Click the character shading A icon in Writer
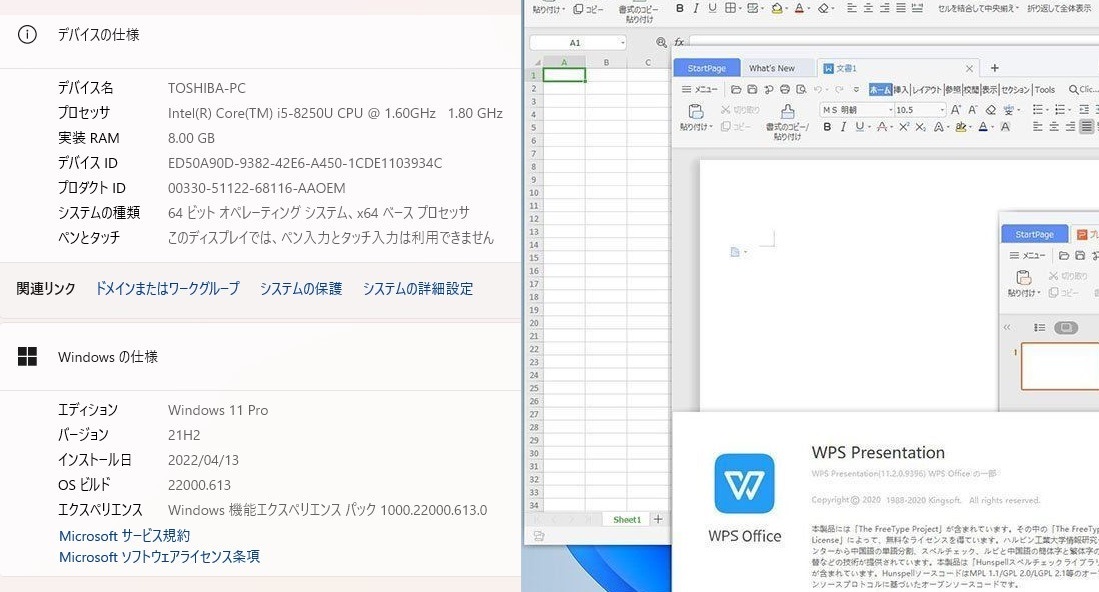Screen dimensions: 1099x592 [1005, 127]
